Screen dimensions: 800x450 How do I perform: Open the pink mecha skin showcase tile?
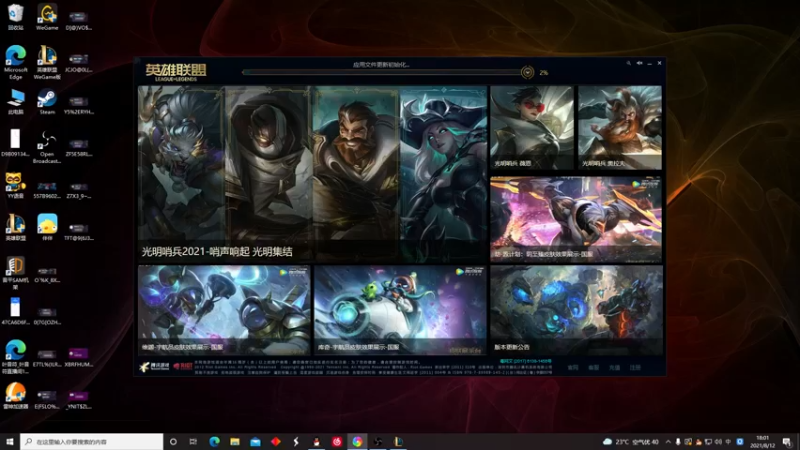576,219
